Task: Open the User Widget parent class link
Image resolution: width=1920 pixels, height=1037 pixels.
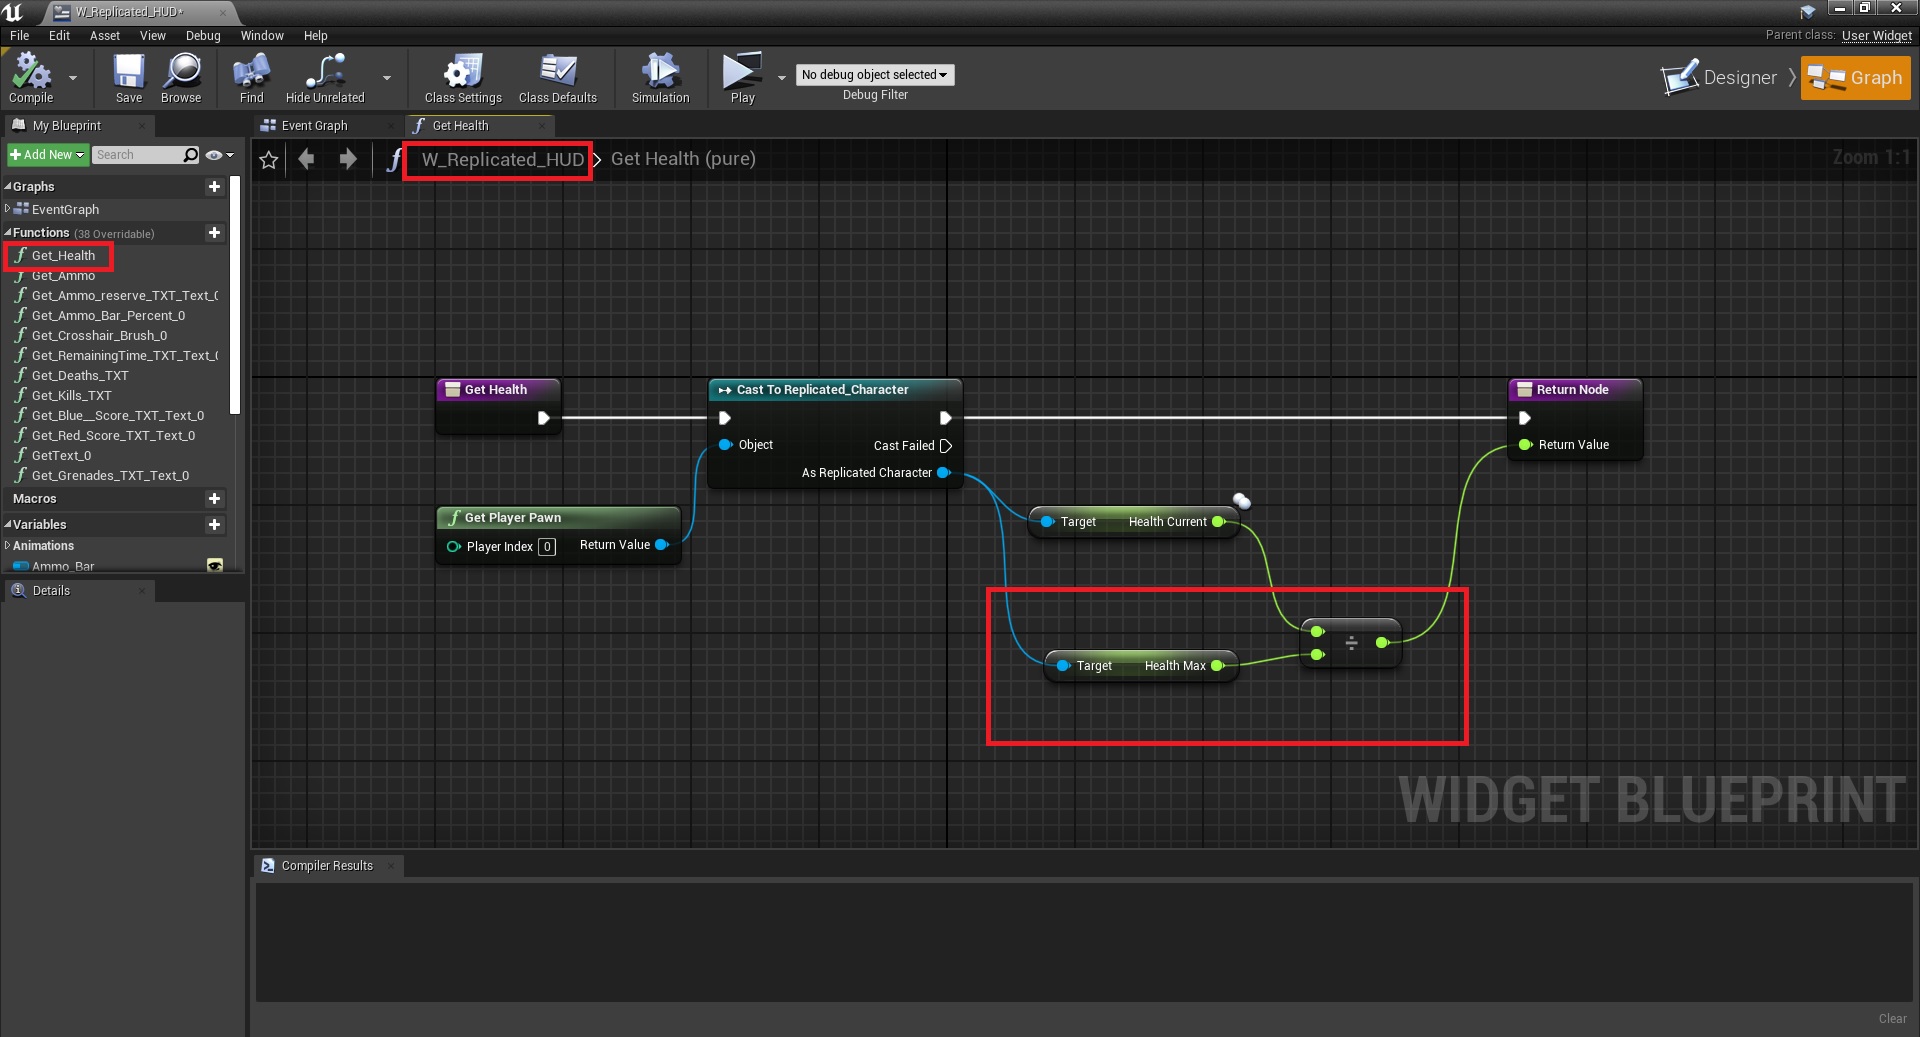Action: (x=1876, y=36)
